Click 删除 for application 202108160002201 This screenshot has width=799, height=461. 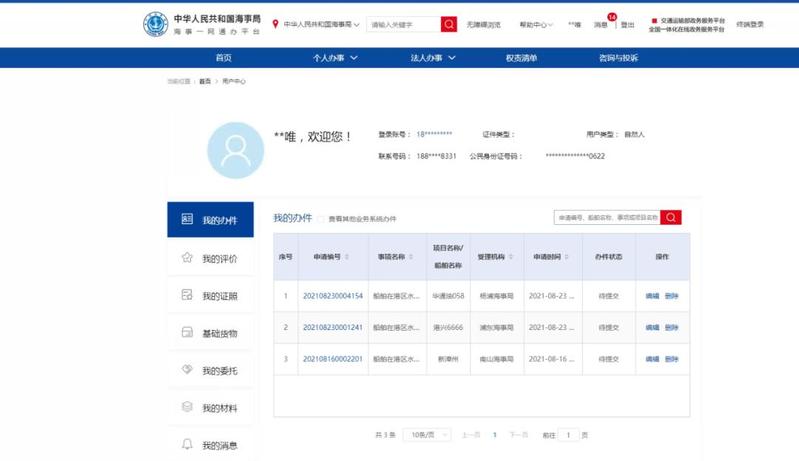(x=671, y=358)
